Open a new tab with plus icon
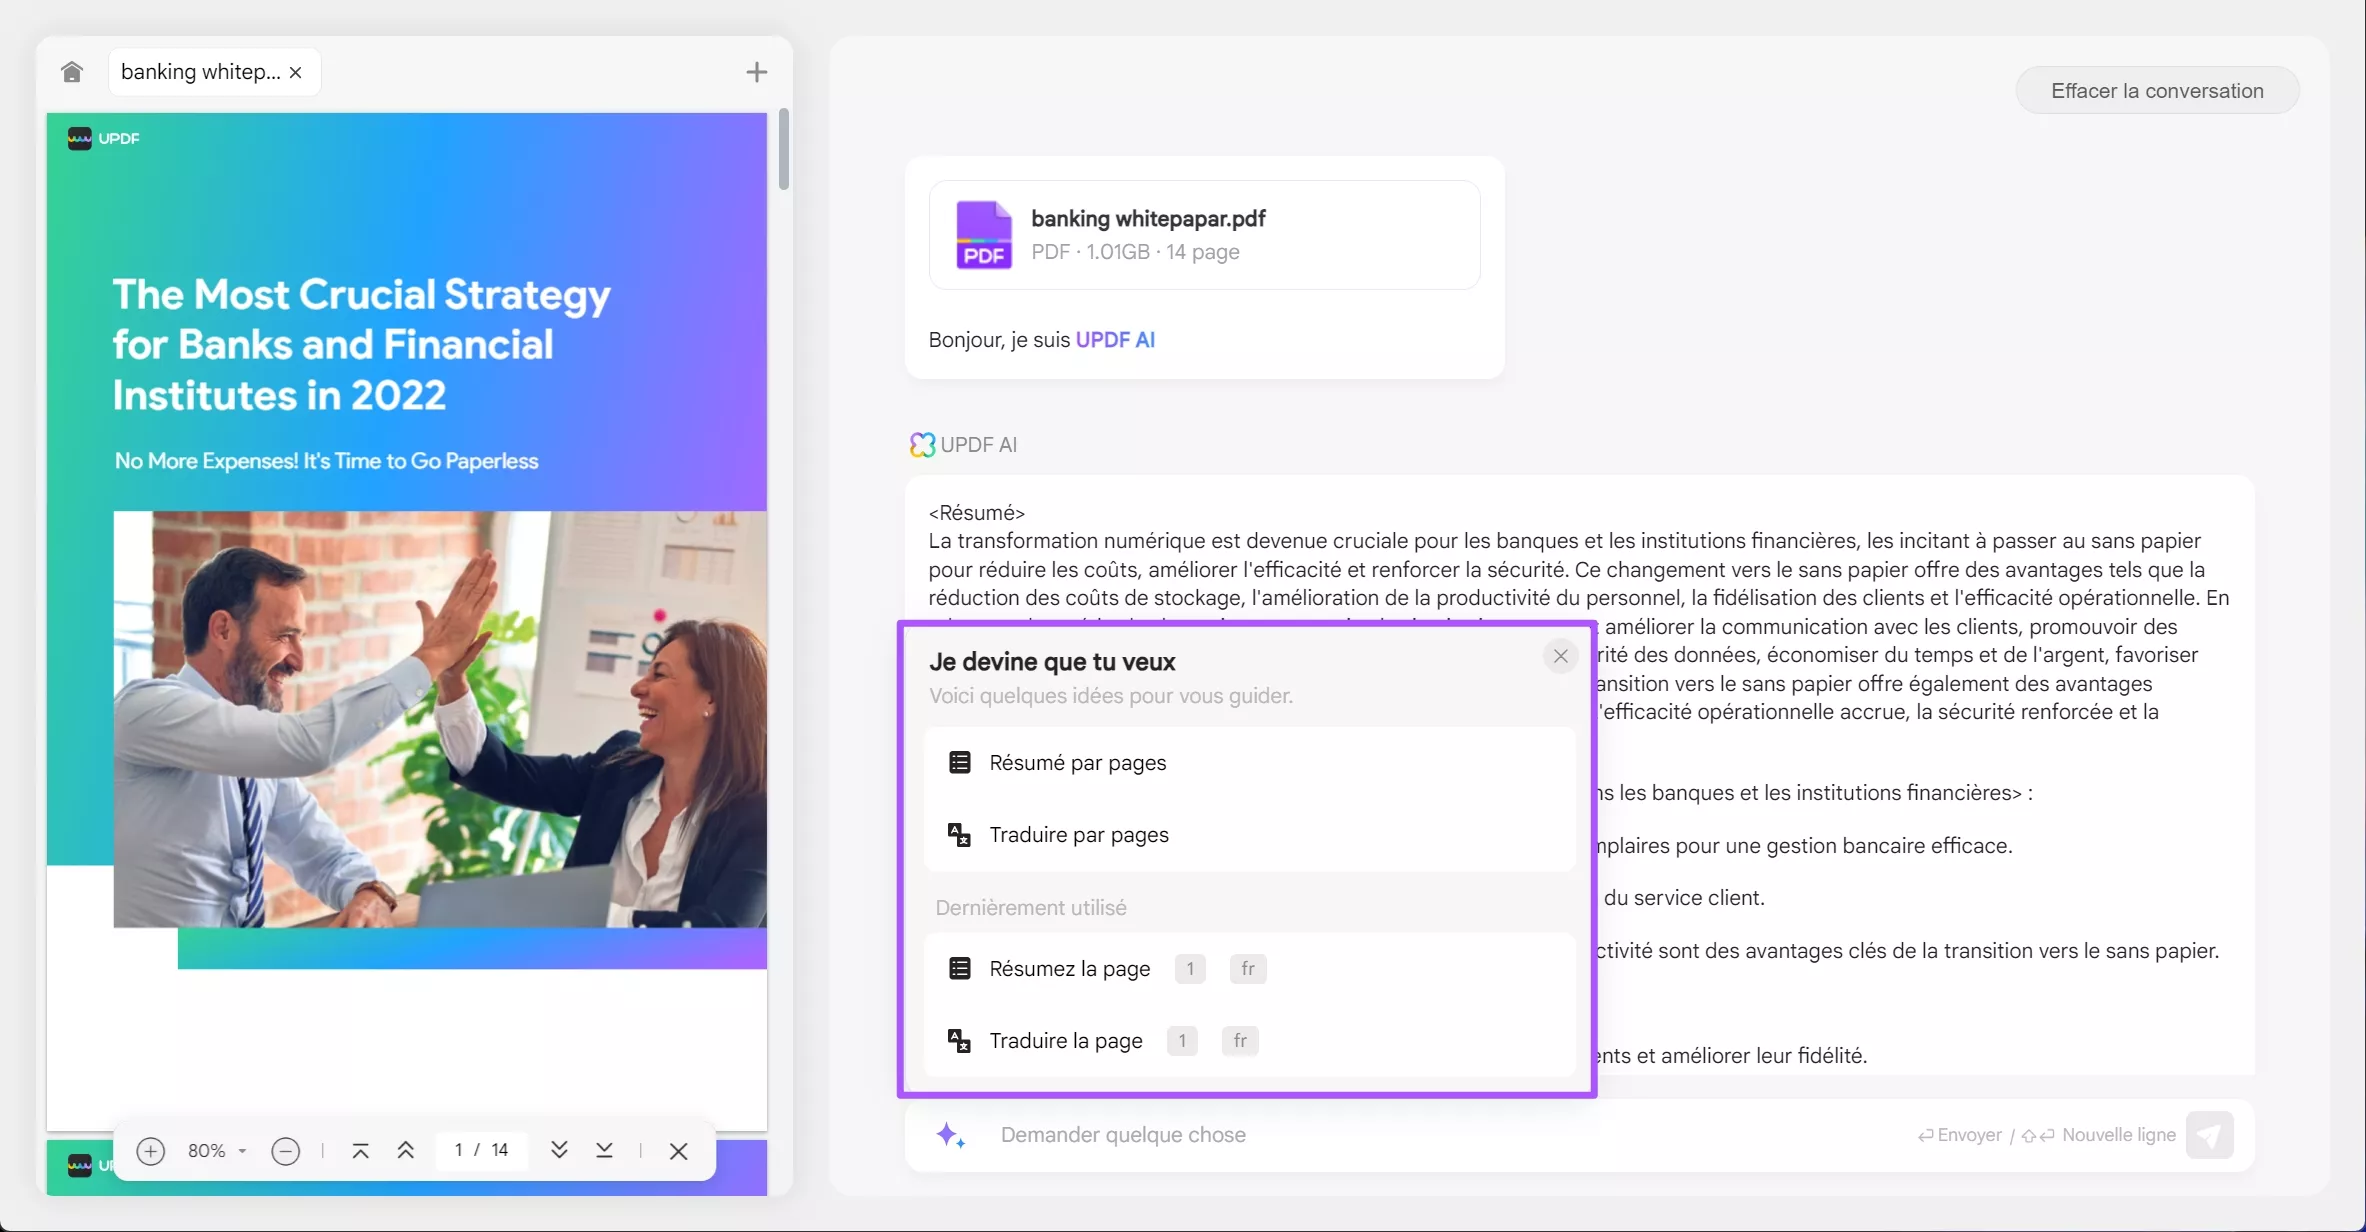This screenshot has width=2366, height=1232. point(757,72)
